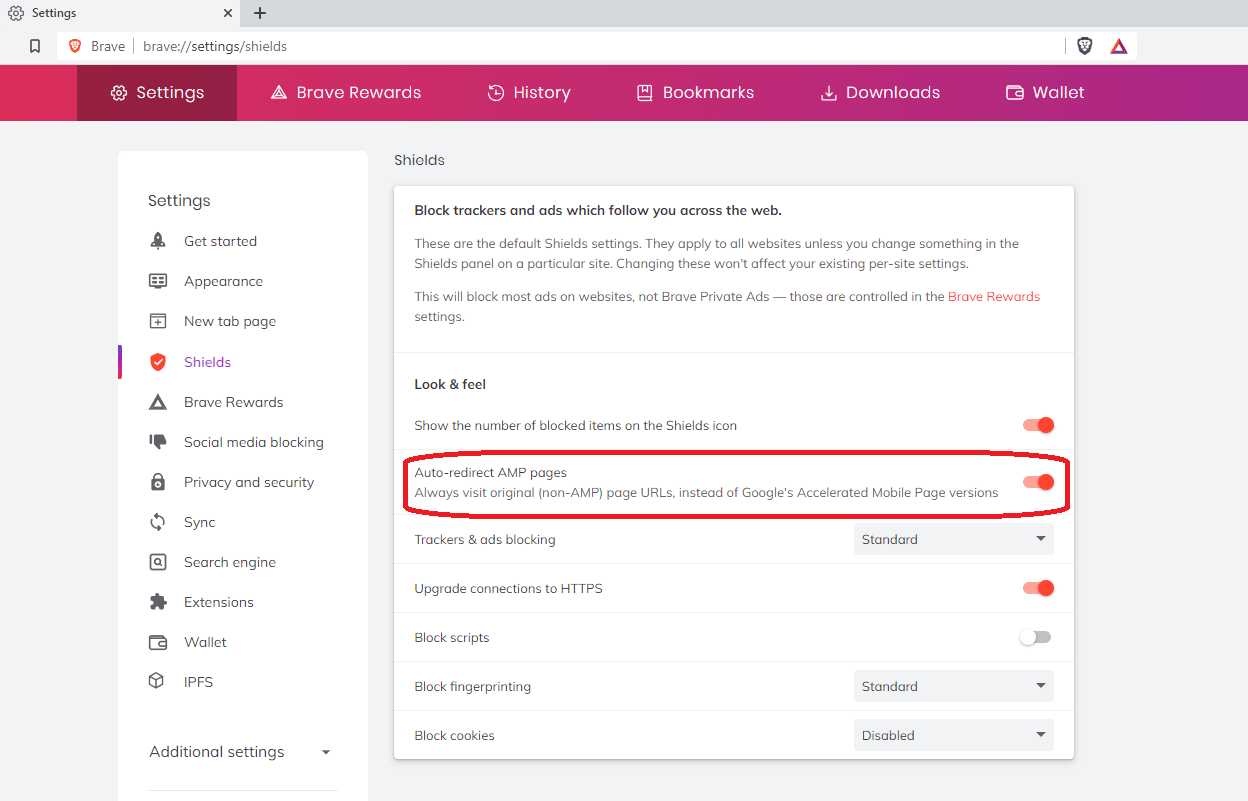The height and width of the screenshot is (801, 1248).
Task: Switch to Brave Rewards top tab
Action: (346, 93)
